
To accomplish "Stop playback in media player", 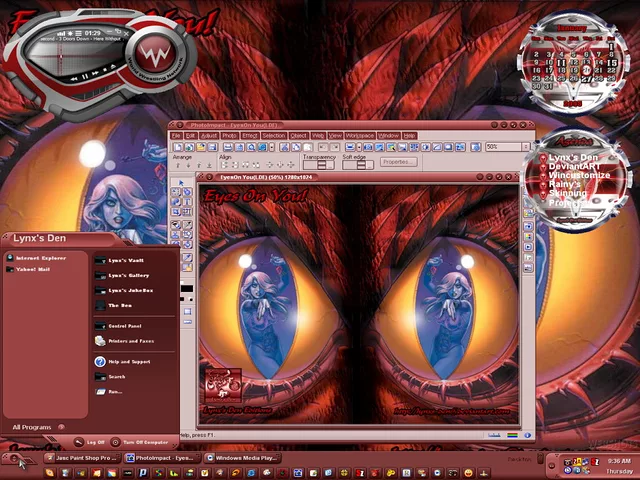I will point(105,70).
